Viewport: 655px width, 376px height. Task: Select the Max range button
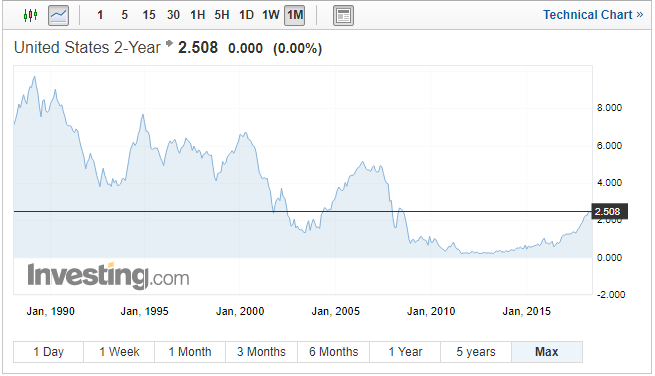pyautogui.click(x=547, y=352)
